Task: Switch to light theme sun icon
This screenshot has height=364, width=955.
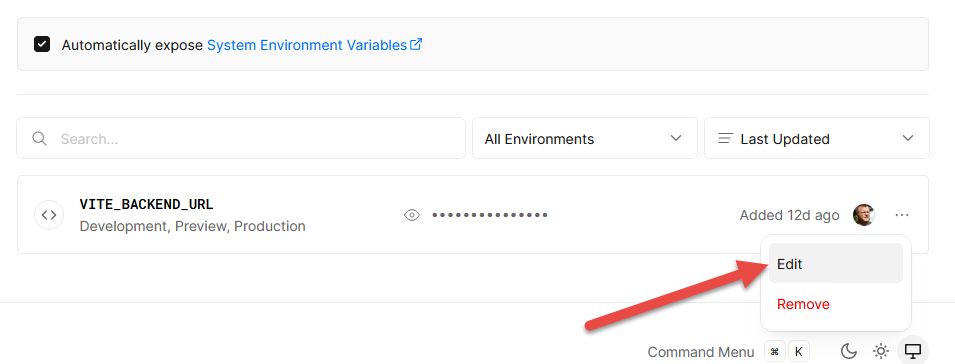Action: pyautogui.click(x=881, y=351)
